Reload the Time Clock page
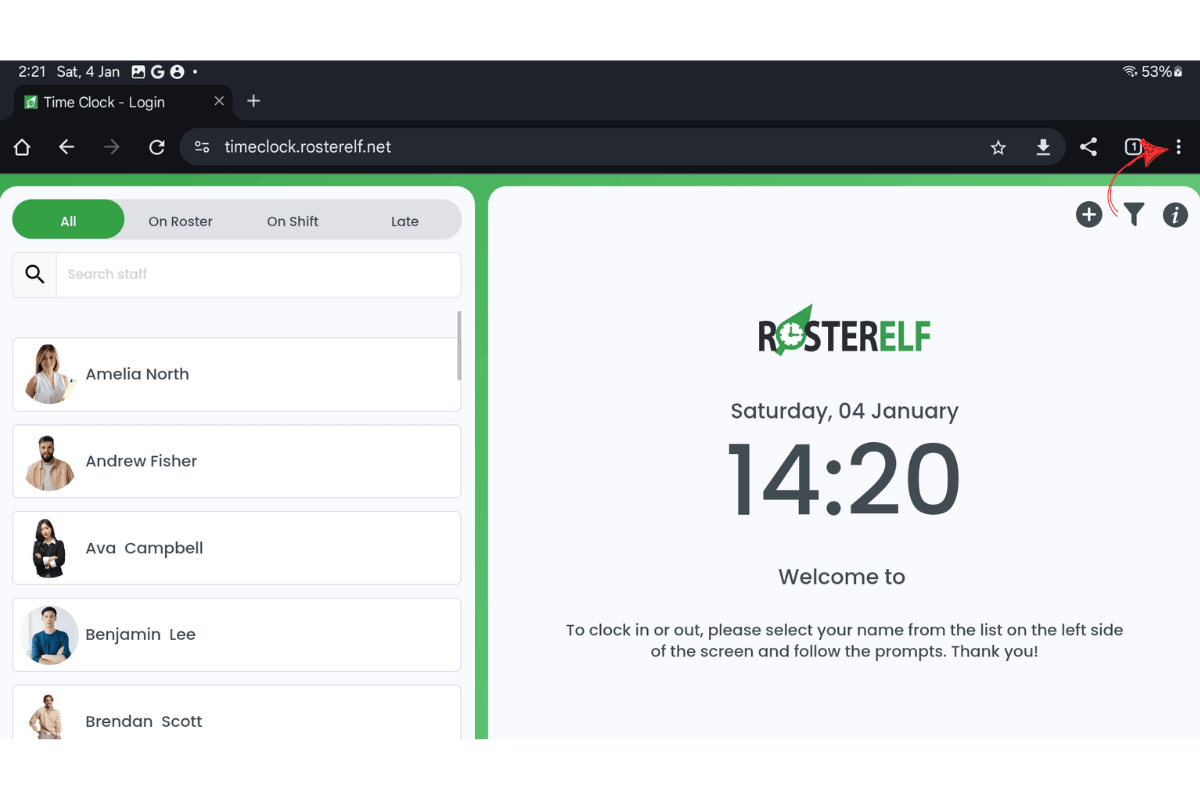 156,146
